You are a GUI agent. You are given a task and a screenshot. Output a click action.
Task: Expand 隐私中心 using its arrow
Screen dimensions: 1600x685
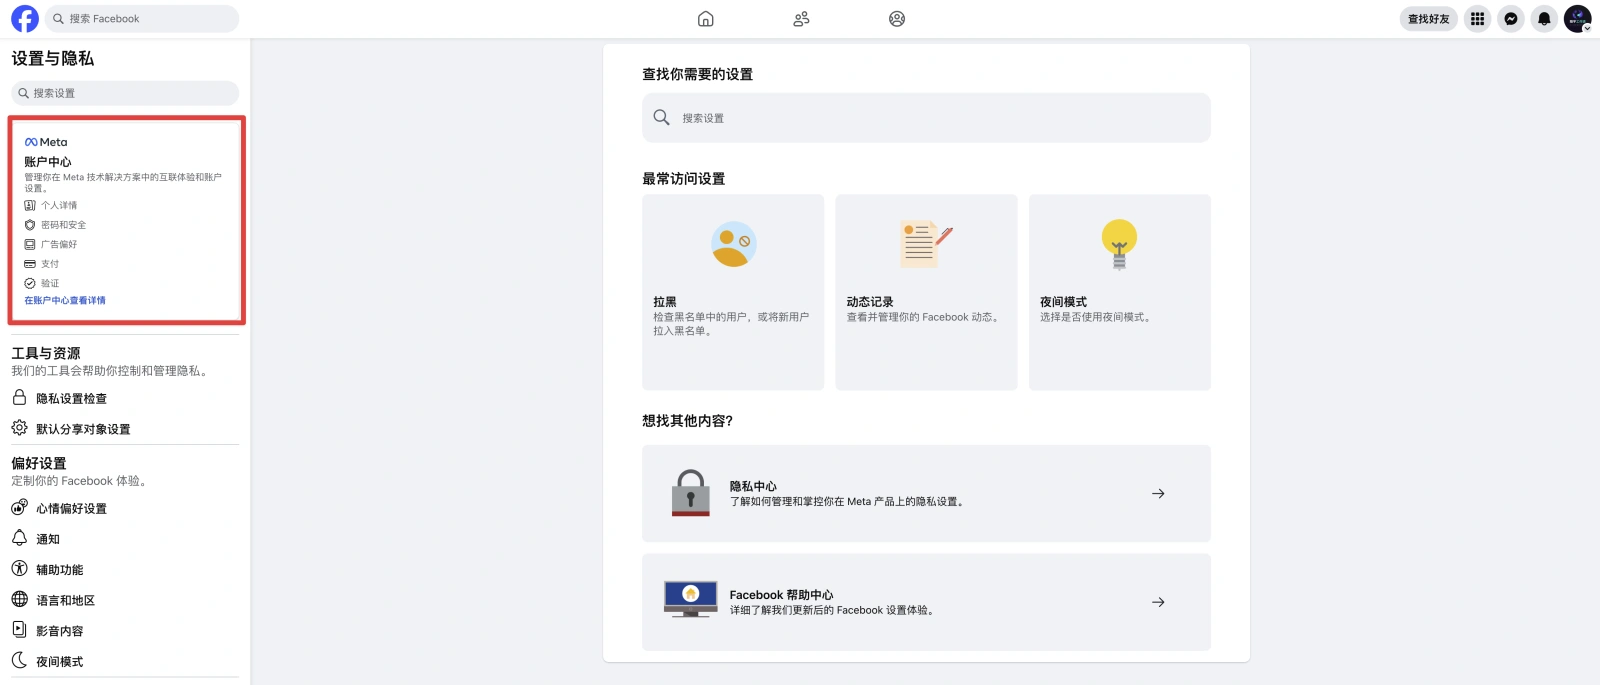pos(1158,494)
